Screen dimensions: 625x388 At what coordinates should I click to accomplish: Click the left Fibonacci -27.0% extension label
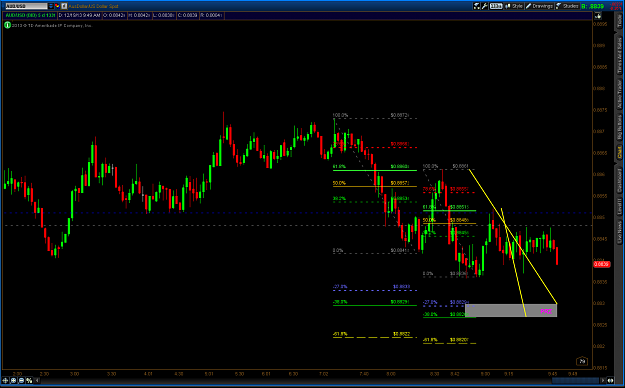pyautogui.click(x=340, y=287)
